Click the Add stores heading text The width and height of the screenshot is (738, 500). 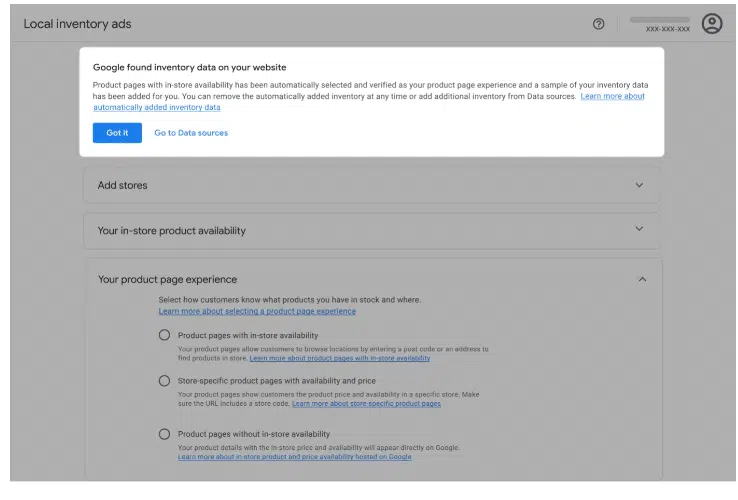[x=122, y=185]
